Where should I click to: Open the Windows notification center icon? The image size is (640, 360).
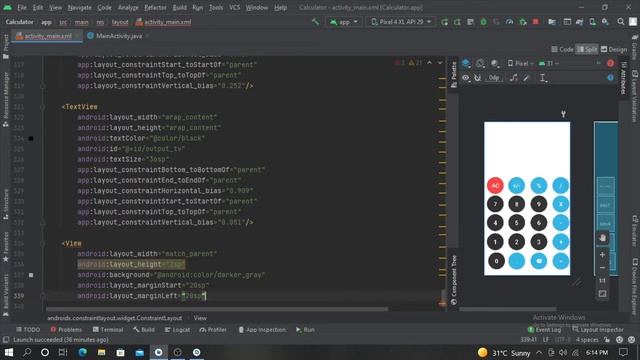[x=623, y=352]
